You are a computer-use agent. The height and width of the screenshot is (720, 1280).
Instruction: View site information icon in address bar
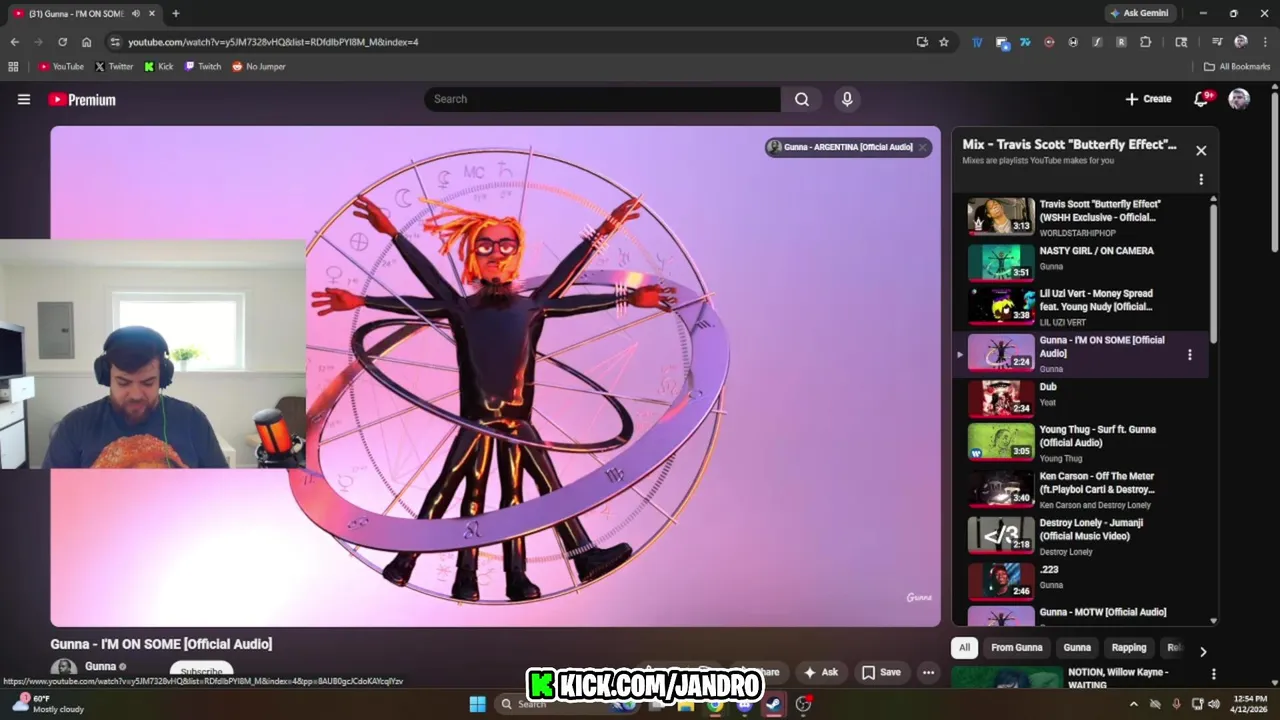pyautogui.click(x=115, y=42)
